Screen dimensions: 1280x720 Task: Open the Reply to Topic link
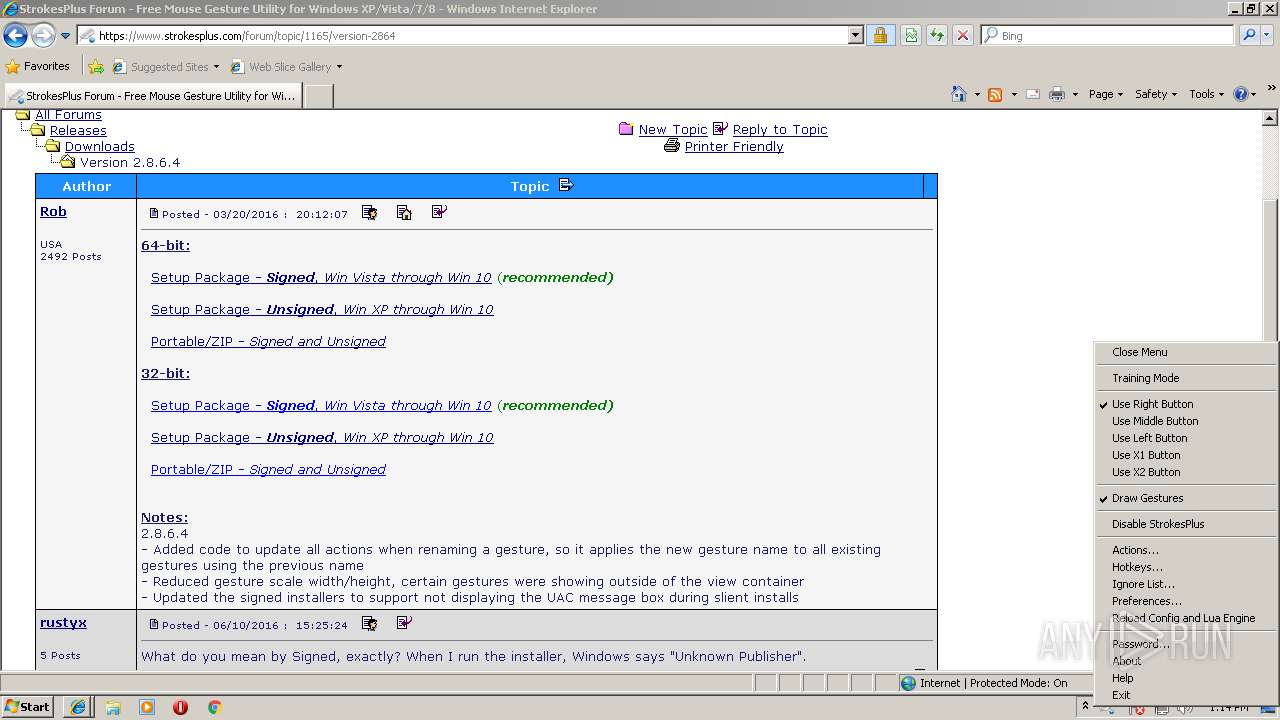click(x=780, y=129)
